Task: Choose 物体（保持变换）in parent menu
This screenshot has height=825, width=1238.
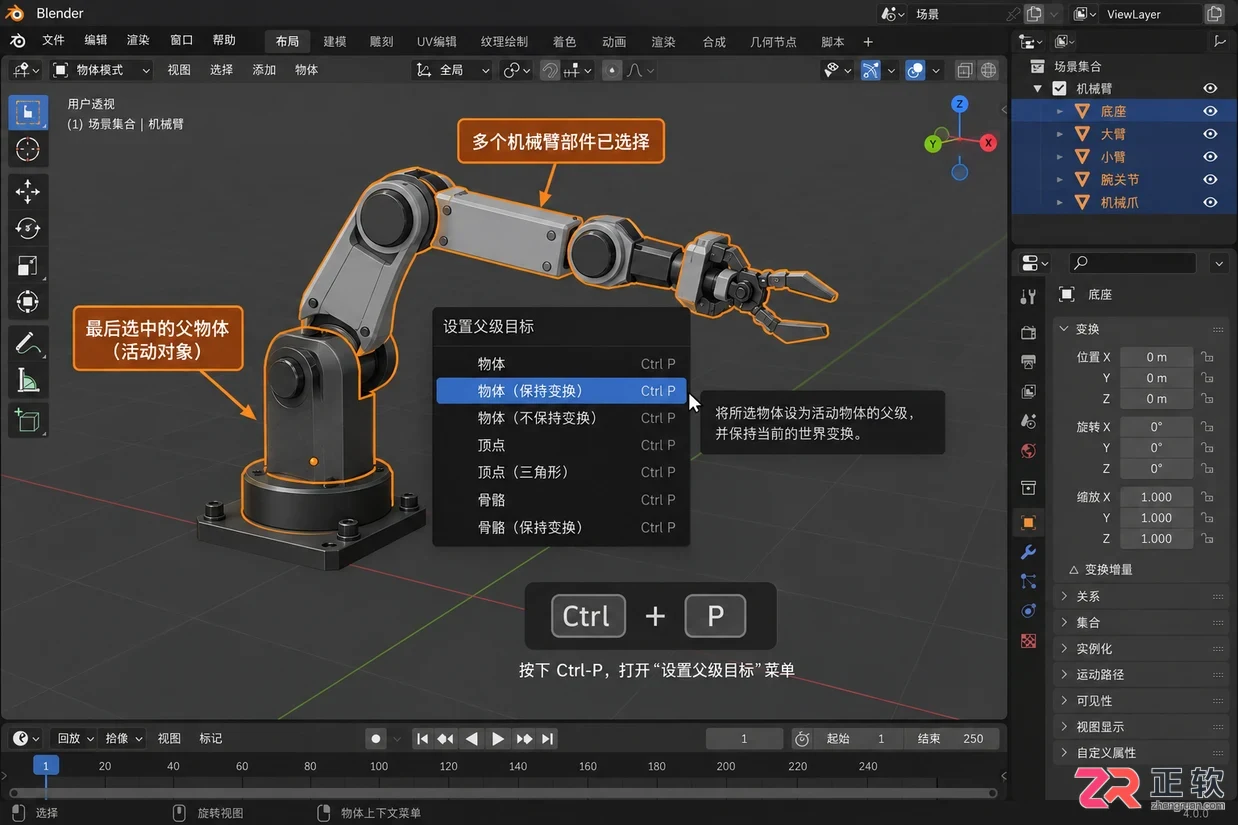Action: tap(561, 391)
